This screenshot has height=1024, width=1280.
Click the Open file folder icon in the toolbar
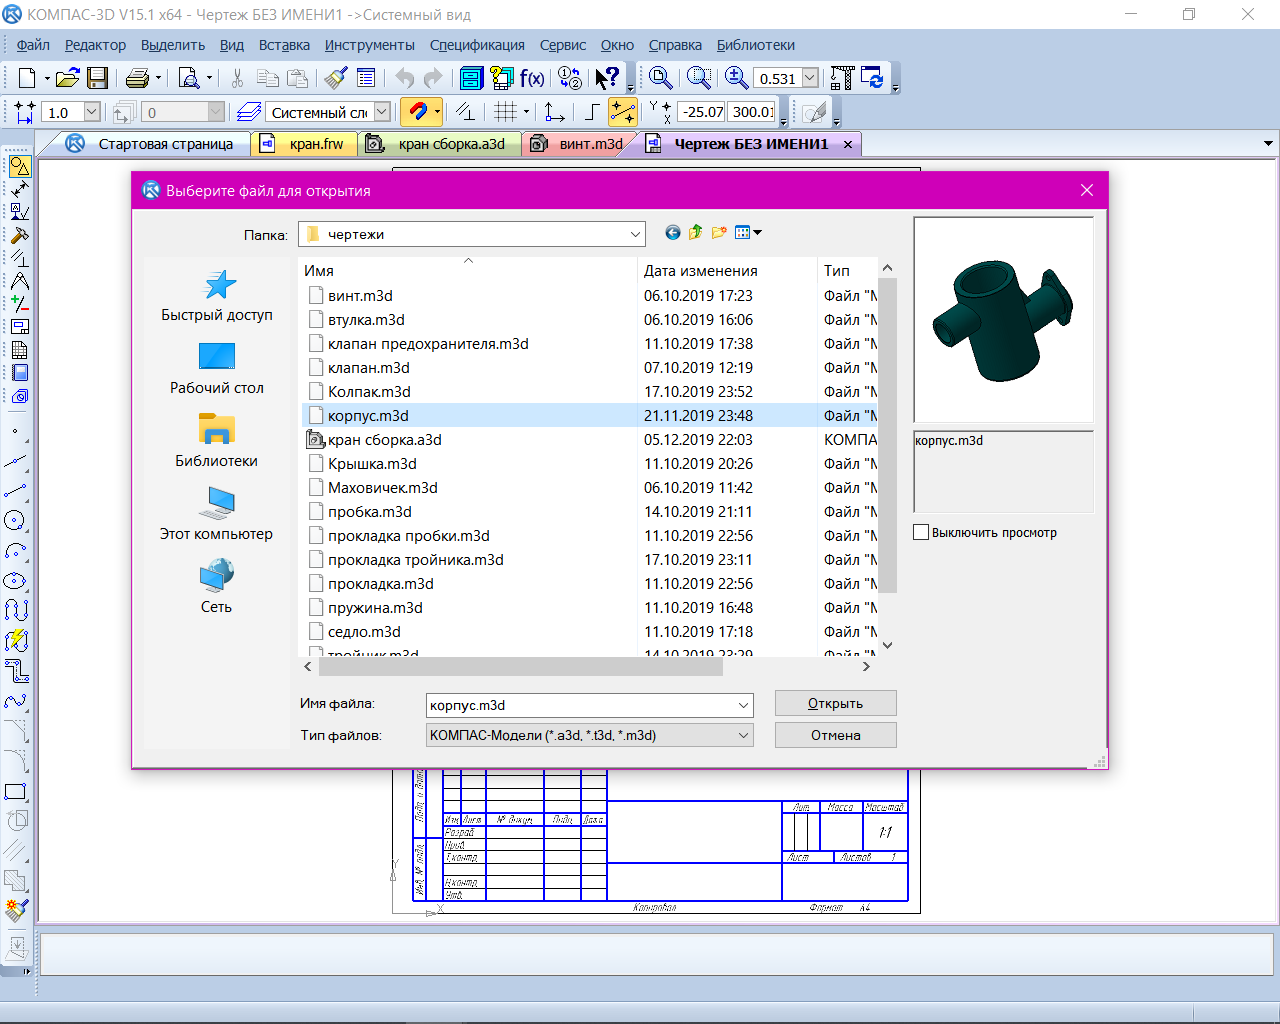pos(67,78)
